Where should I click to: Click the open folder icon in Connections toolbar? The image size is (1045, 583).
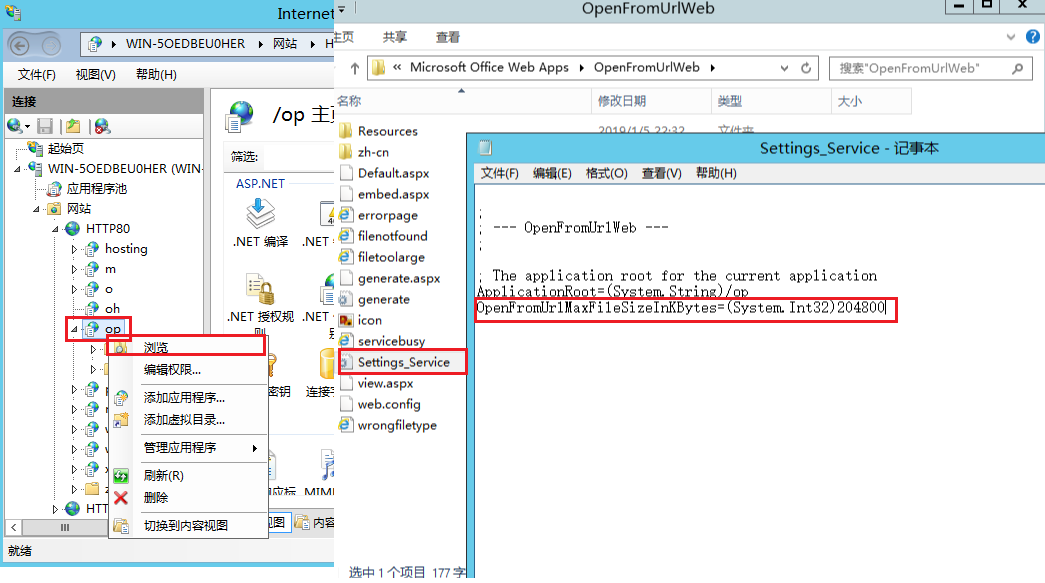pos(73,126)
